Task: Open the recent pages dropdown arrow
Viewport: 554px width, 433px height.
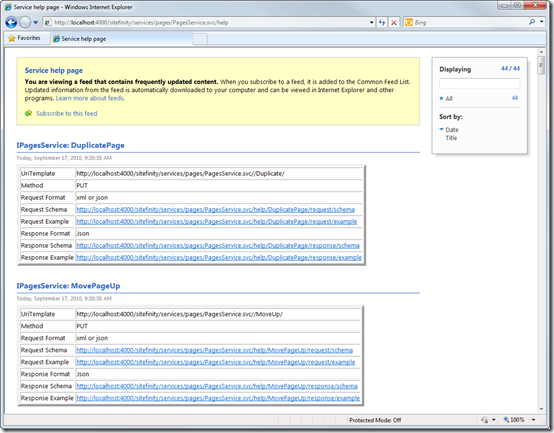Action: pyautogui.click(x=36, y=23)
